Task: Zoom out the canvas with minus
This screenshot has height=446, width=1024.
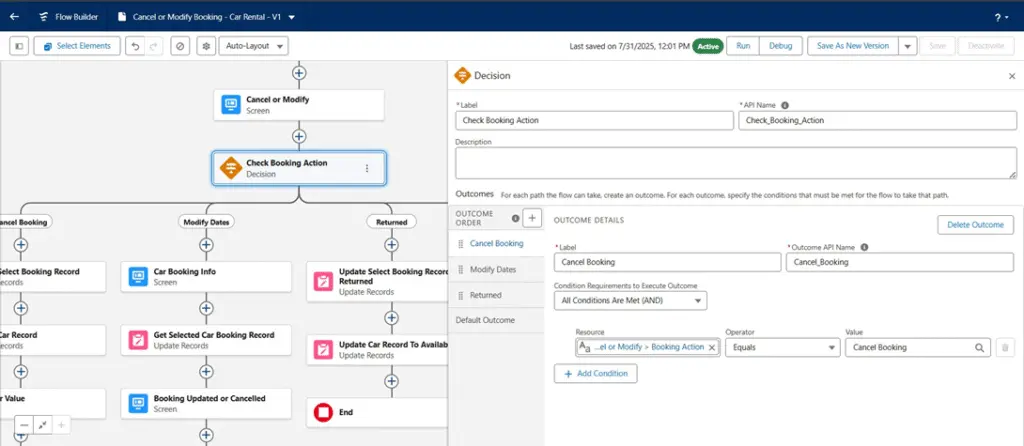Action: tap(24, 425)
